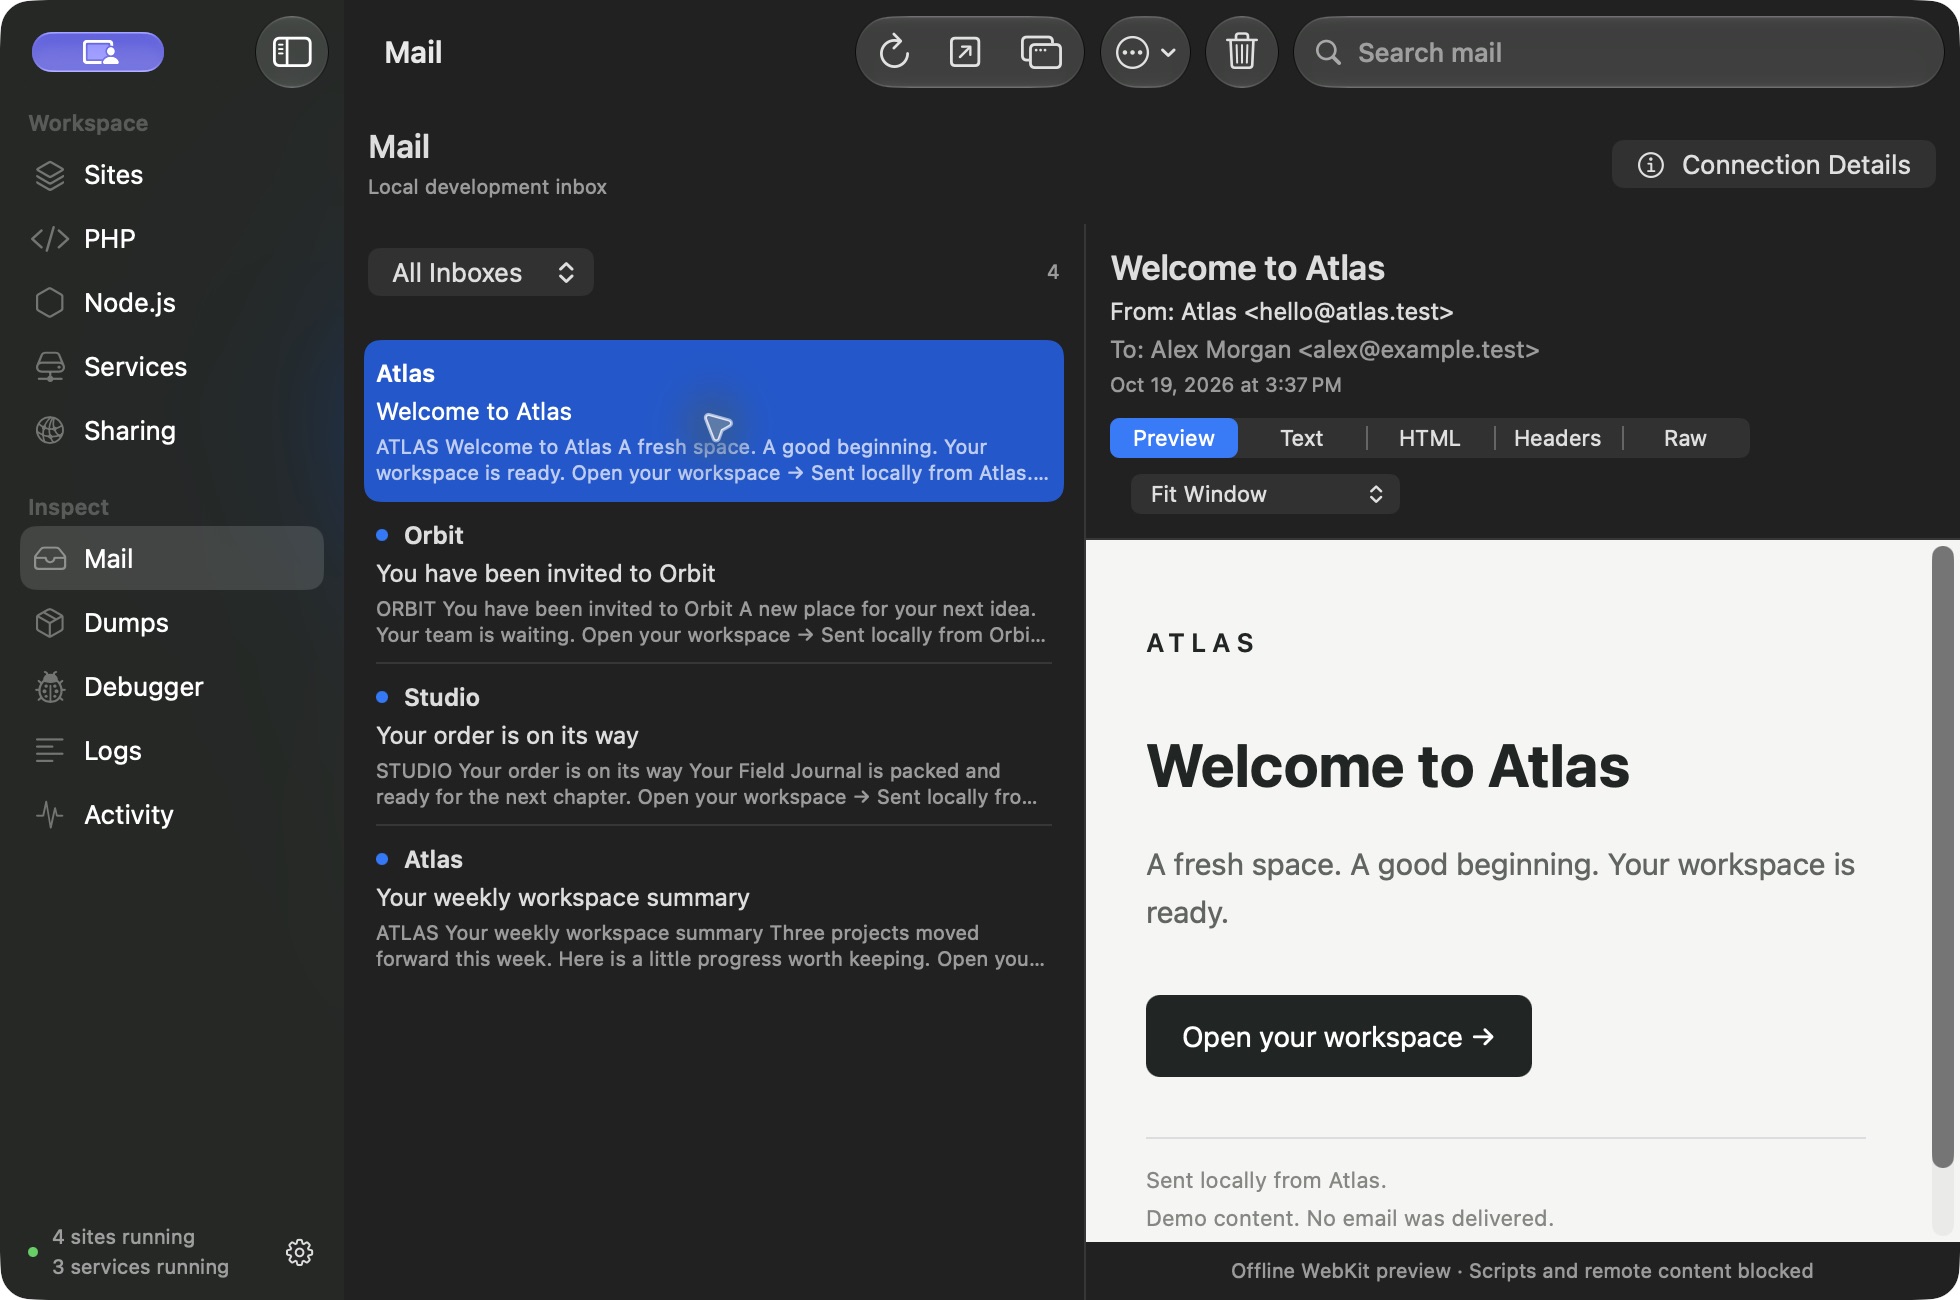The width and height of the screenshot is (1960, 1300).
Task: Open message in external window icon
Action: click(x=965, y=52)
